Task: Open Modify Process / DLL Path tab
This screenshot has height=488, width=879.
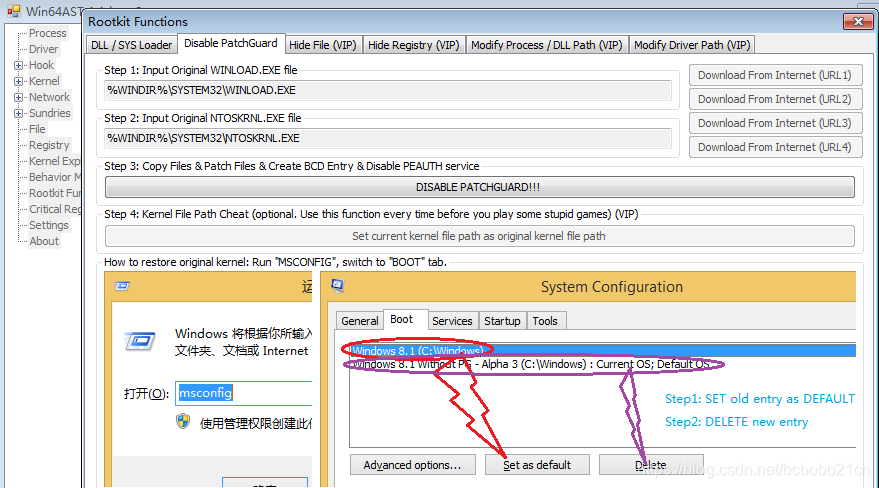Action: click(x=547, y=45)
